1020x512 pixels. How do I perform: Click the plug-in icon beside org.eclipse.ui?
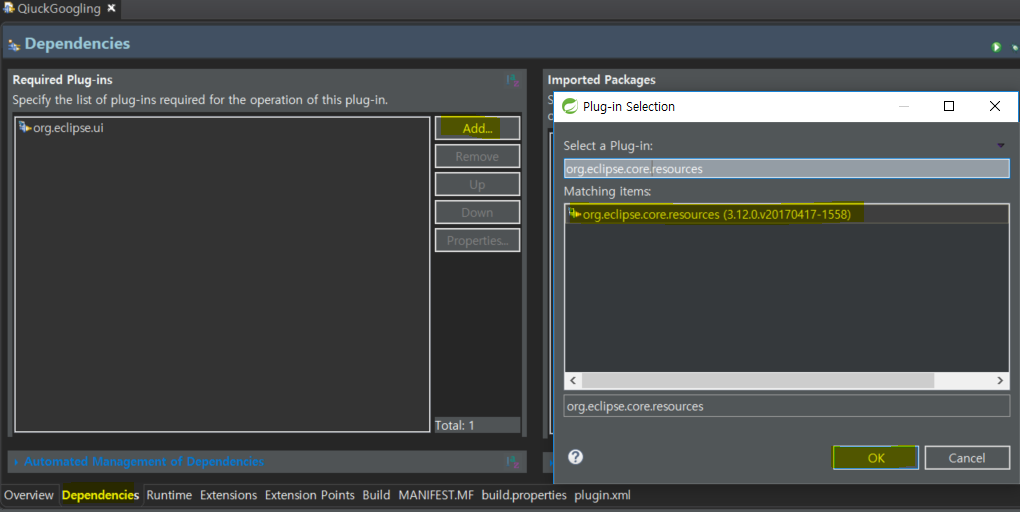click(x=25, y=127)
